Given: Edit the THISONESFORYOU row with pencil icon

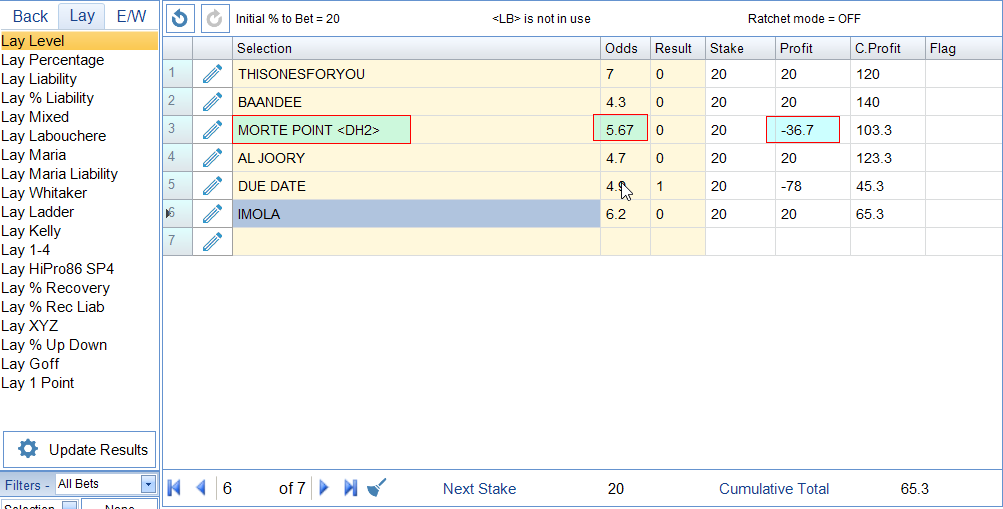Looking at the screenshot, I should click(x=212, y=74).
